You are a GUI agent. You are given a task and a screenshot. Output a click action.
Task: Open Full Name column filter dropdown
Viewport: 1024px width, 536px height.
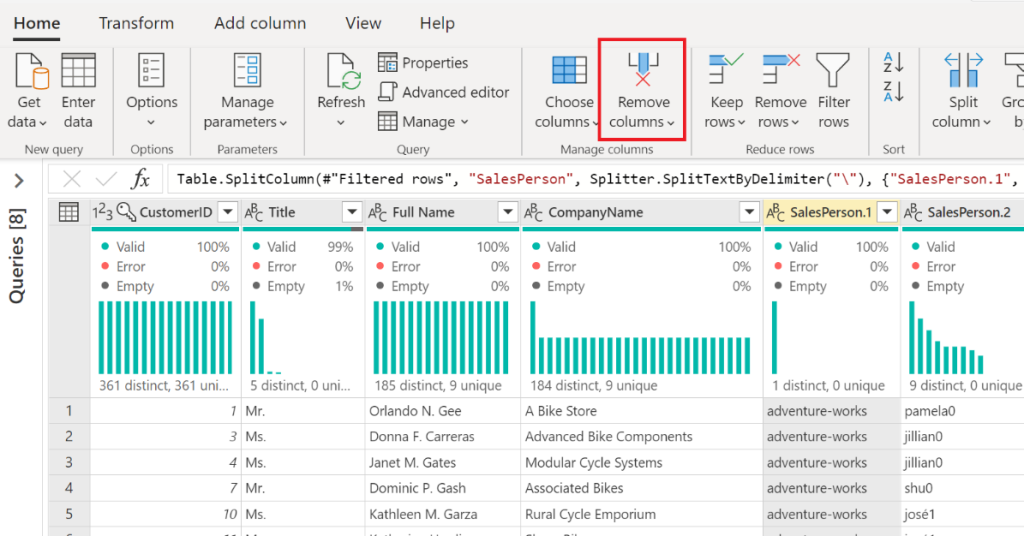(x=507, y=212)
